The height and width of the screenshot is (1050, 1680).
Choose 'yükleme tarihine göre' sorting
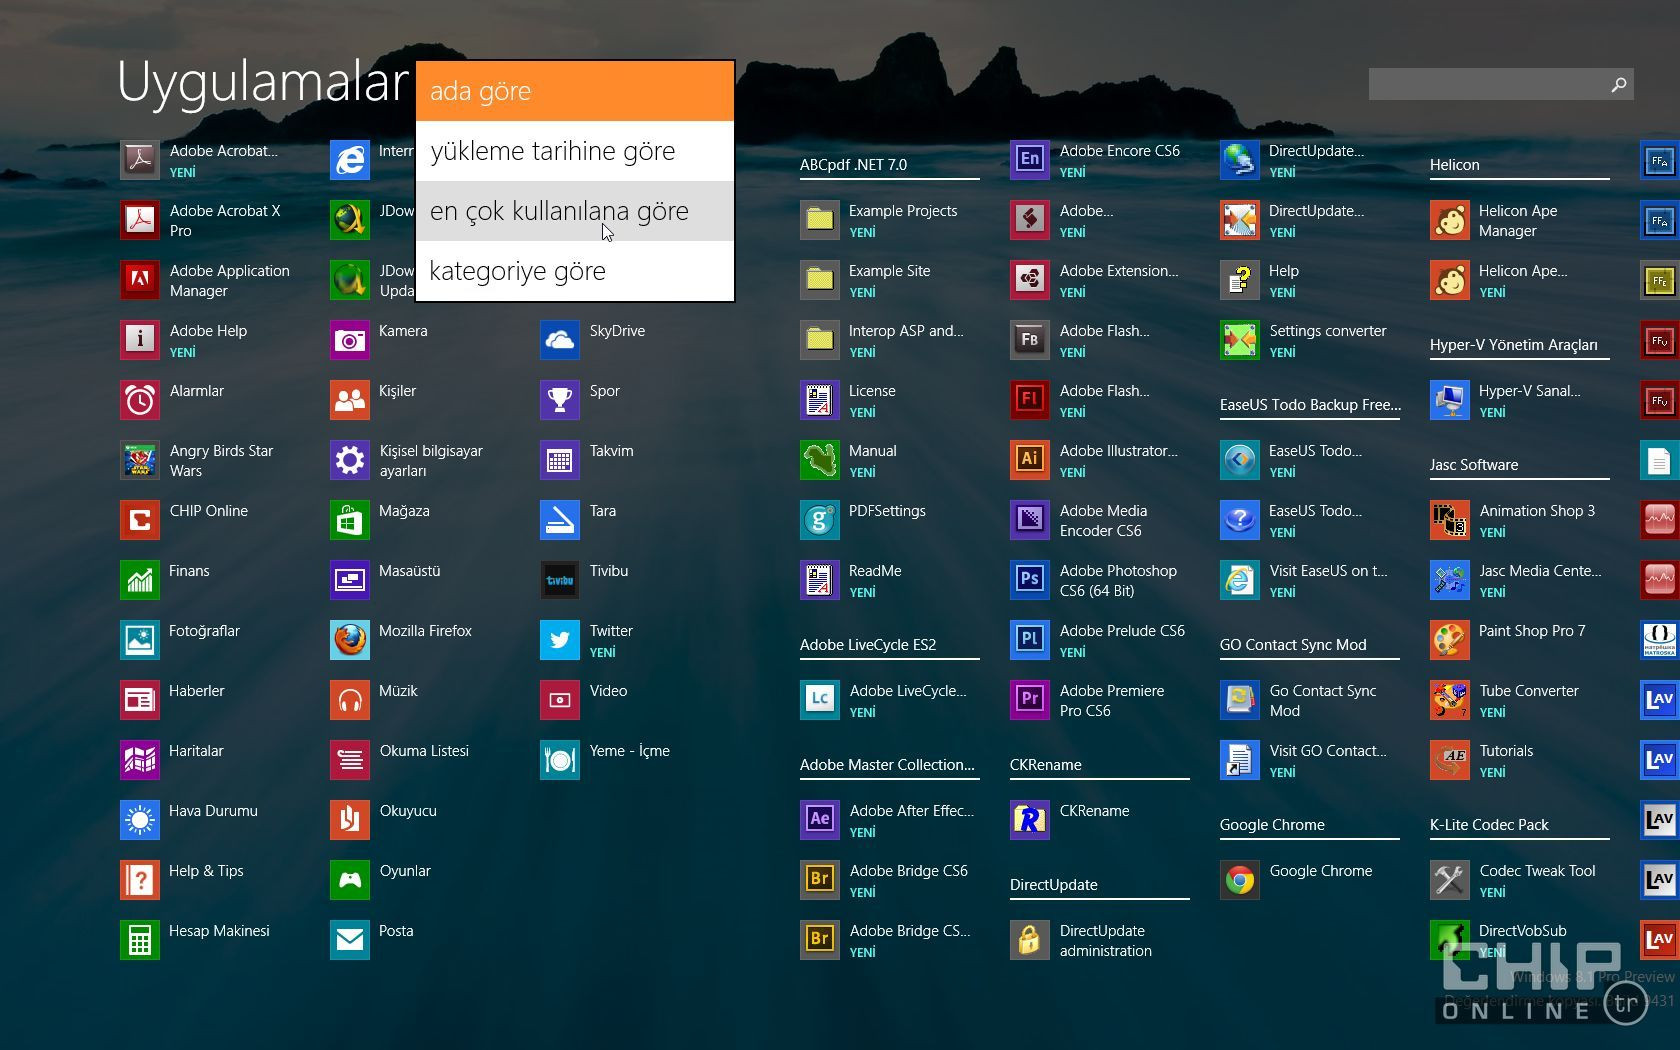tap(575, 151)
